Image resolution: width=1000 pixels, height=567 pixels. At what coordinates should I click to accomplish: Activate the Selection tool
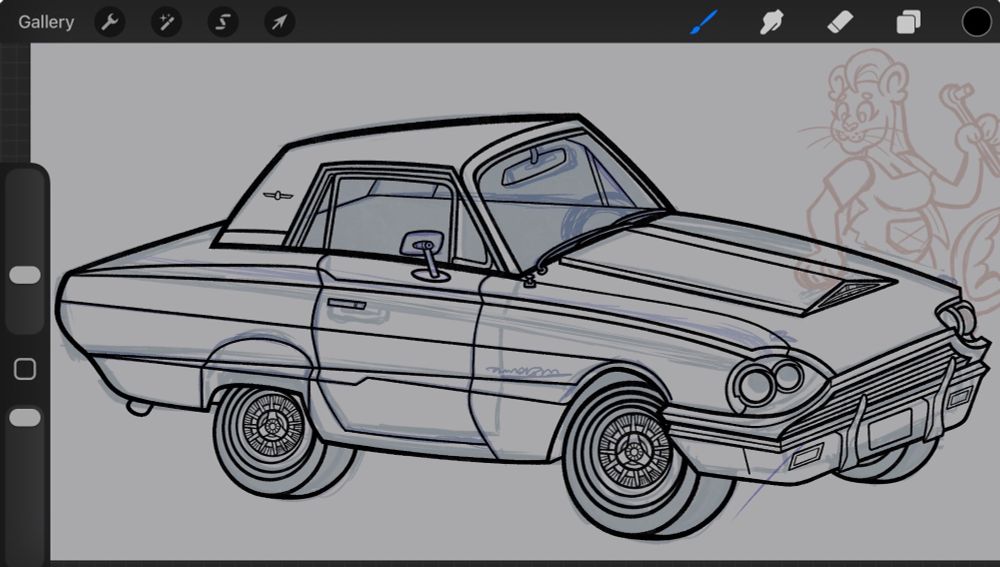pyautogui.click(x=223, y=22)
